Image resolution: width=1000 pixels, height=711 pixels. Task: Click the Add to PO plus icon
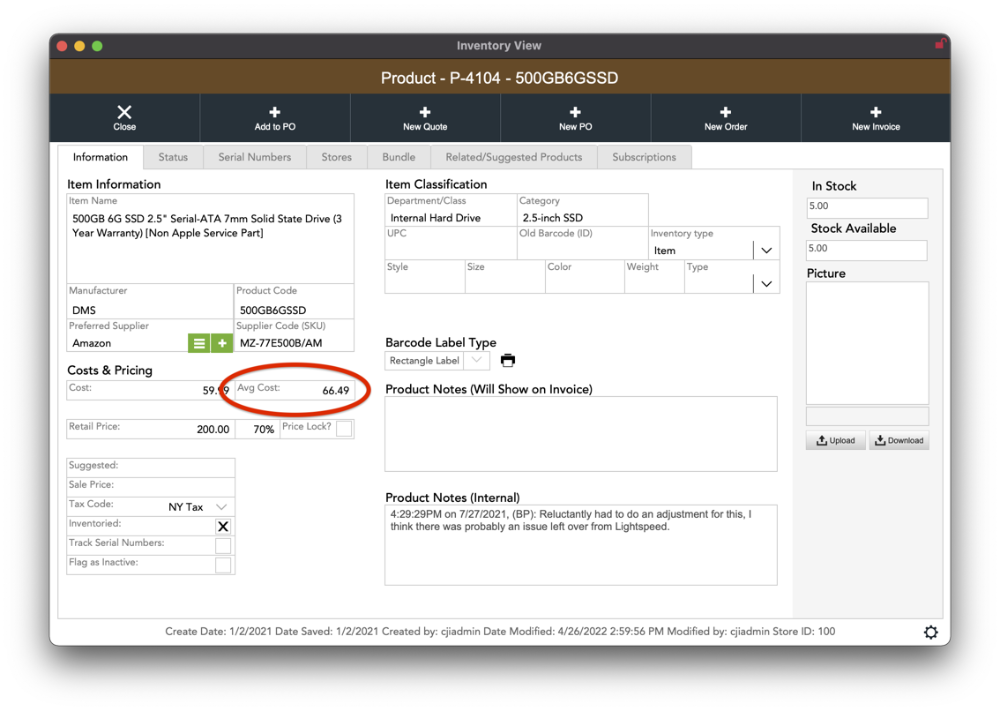(x=275, y=113)
